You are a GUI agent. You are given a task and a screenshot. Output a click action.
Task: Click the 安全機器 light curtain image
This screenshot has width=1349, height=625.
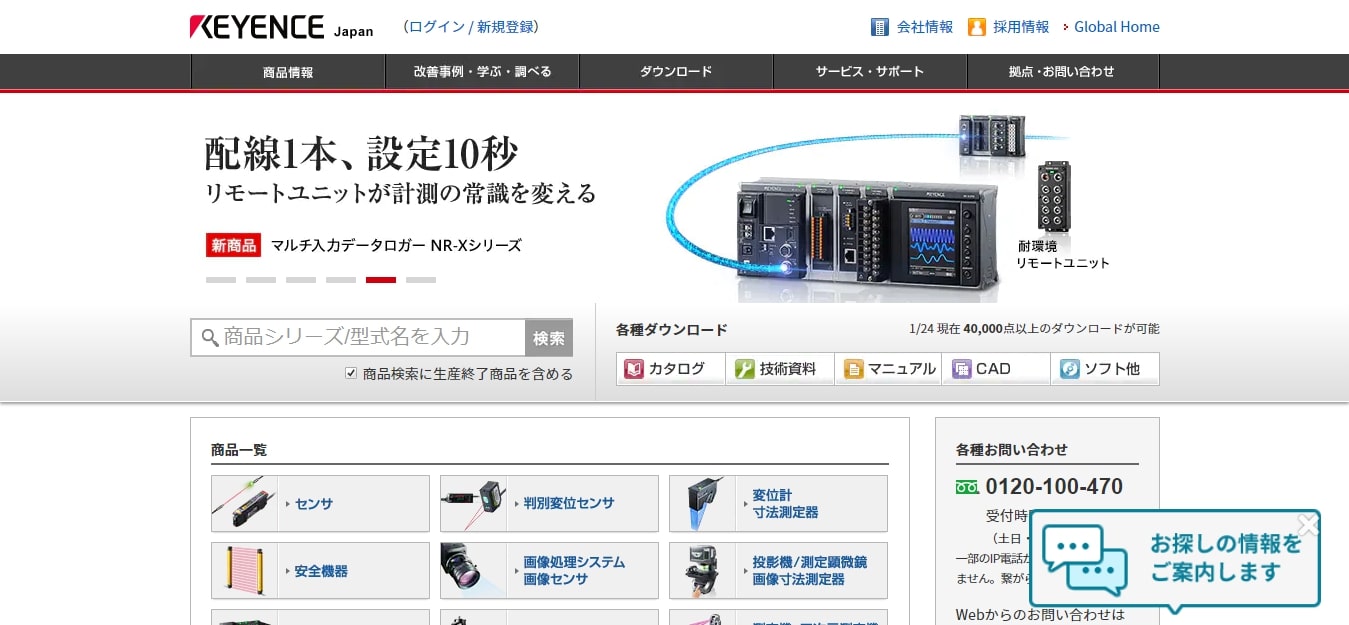click(x=244, y=571)
